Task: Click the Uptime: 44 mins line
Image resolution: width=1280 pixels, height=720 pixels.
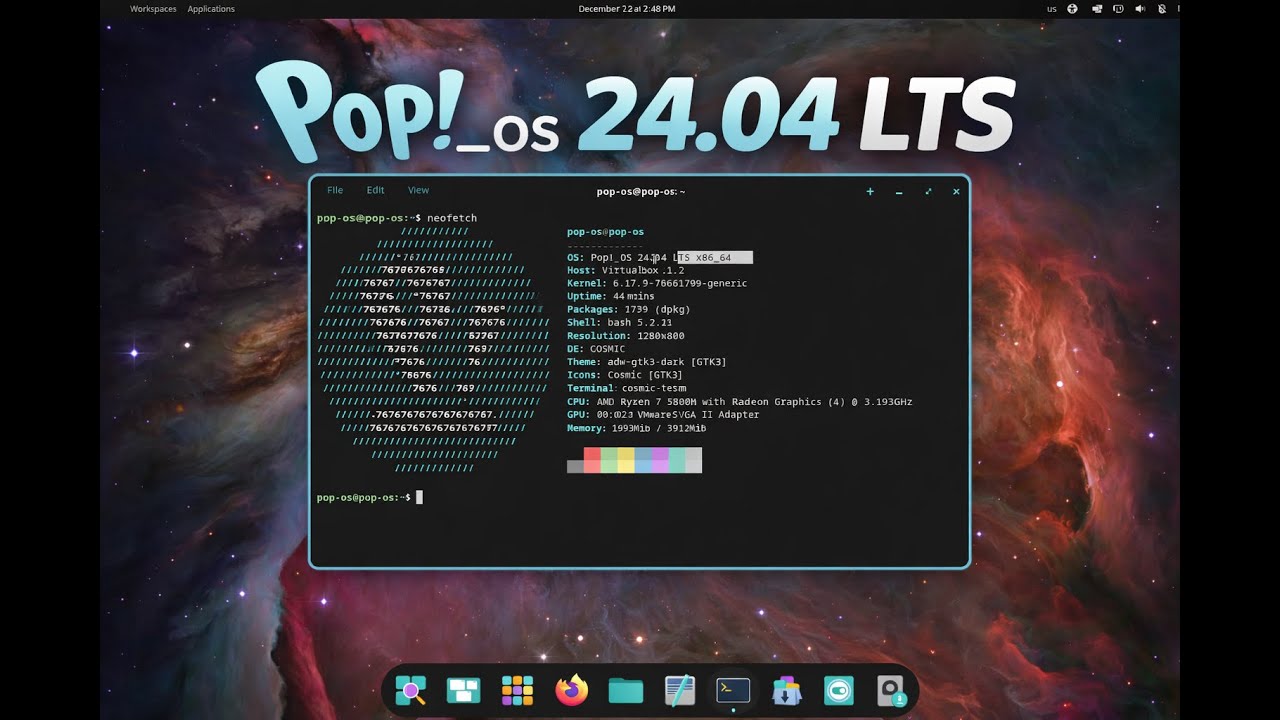Action: [611, 297]
